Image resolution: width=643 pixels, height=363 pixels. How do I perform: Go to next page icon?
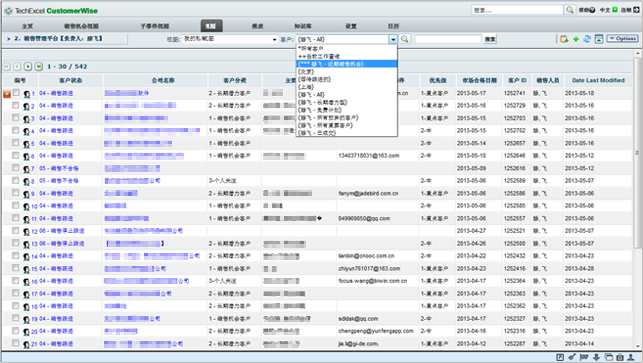(x=28, y=66)
